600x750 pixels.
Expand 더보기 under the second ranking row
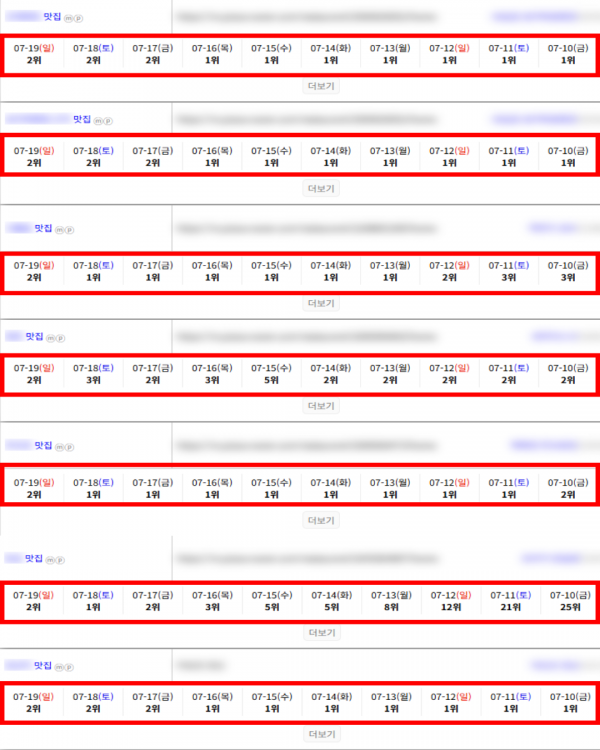pos(321,188)
